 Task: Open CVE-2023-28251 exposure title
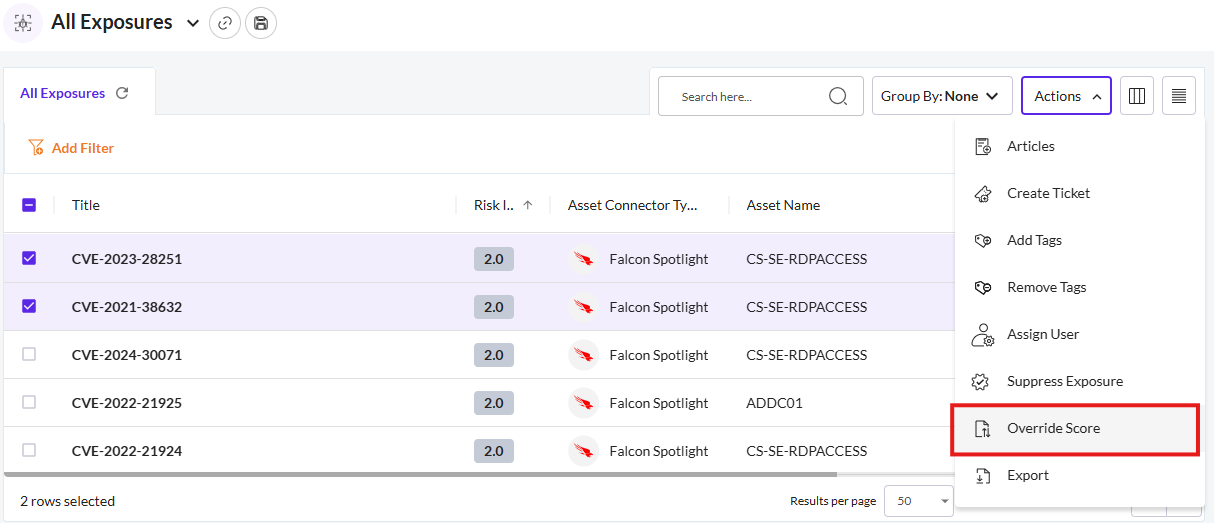click(x=127, y=259)
